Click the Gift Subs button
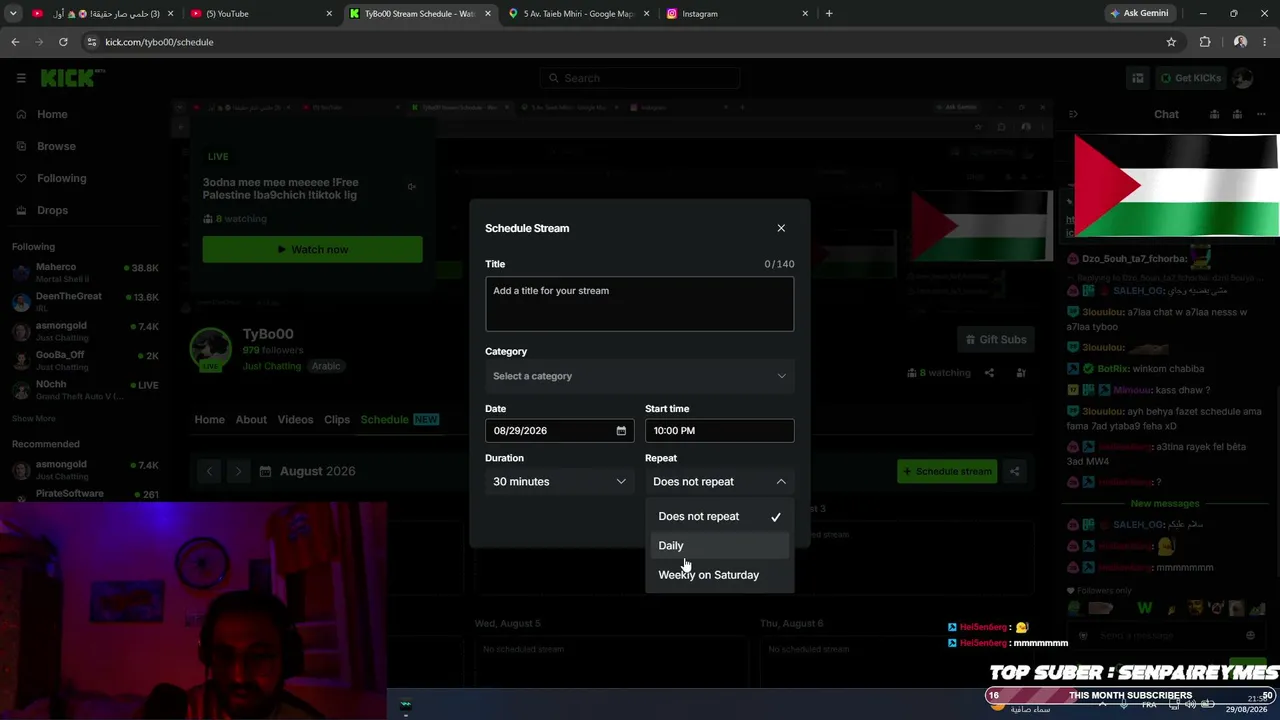1280x720 pixels. (x=995, y=340)
